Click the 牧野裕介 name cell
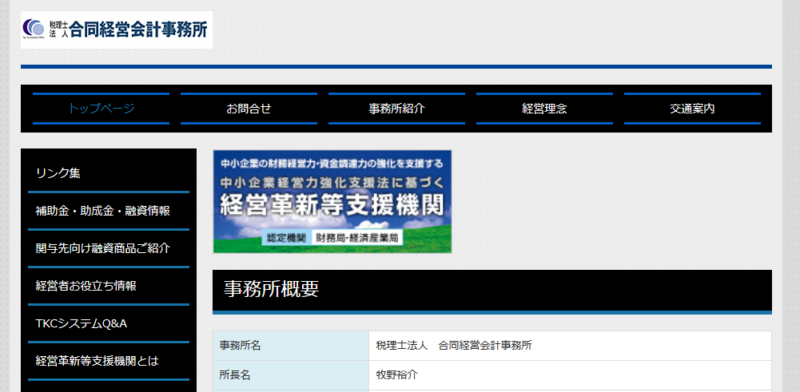The height and width of the screenshot is (392, 800). point(570,375)
